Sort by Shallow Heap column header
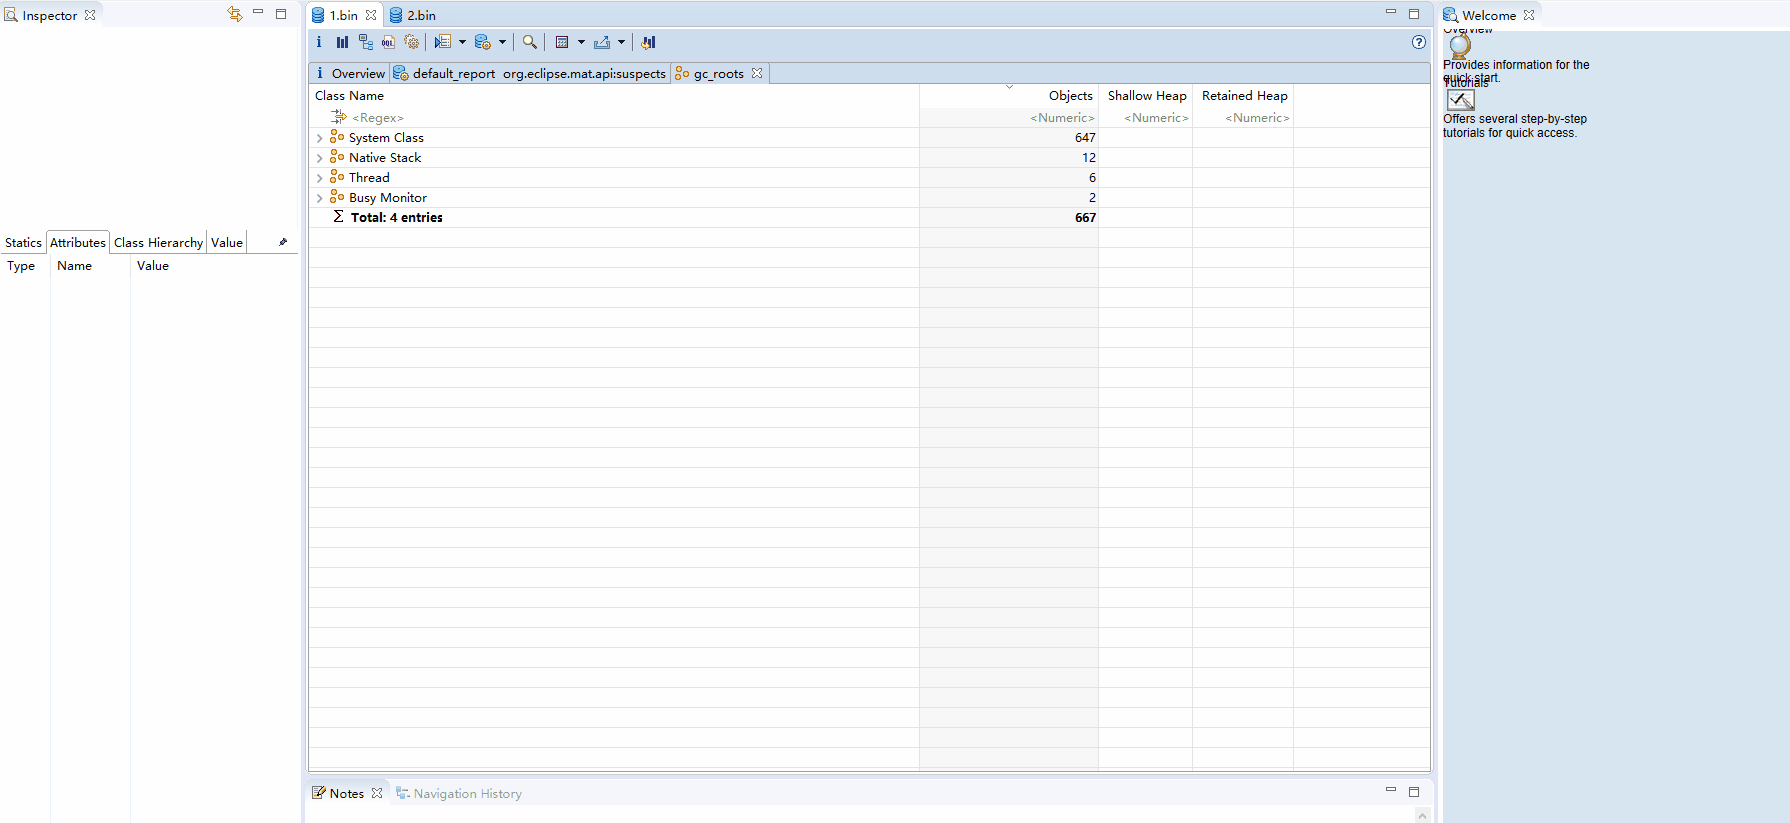 (x=1146, y=96)
